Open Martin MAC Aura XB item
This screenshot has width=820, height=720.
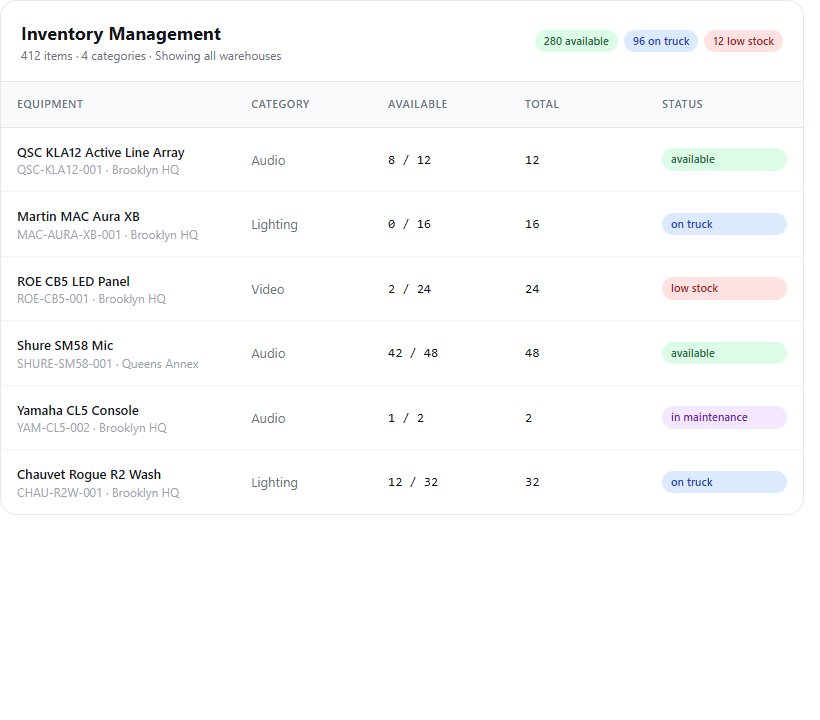[x=78, y=216]
